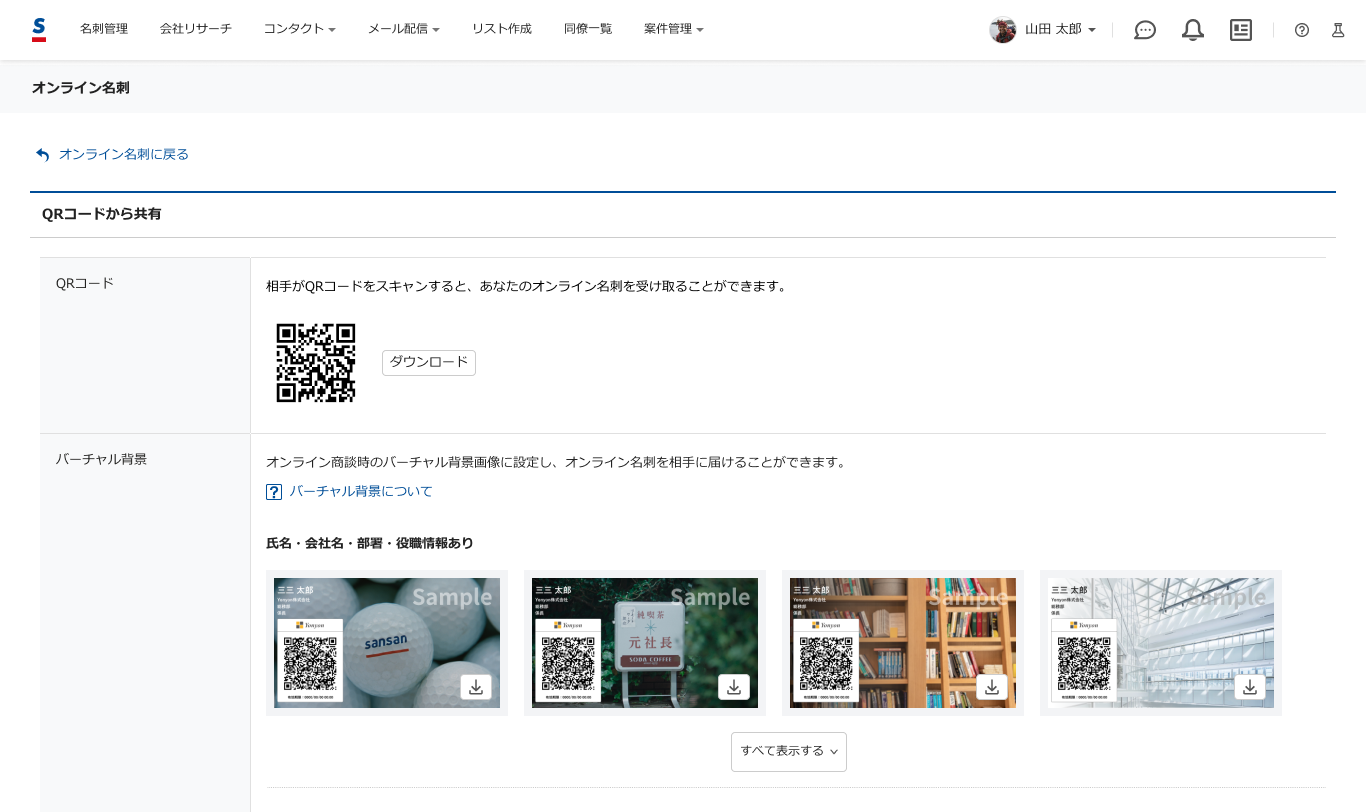The height and width of the screenshot is (812, 1366).
Task: Open the chat messages icon
Action: [1145, 30]
